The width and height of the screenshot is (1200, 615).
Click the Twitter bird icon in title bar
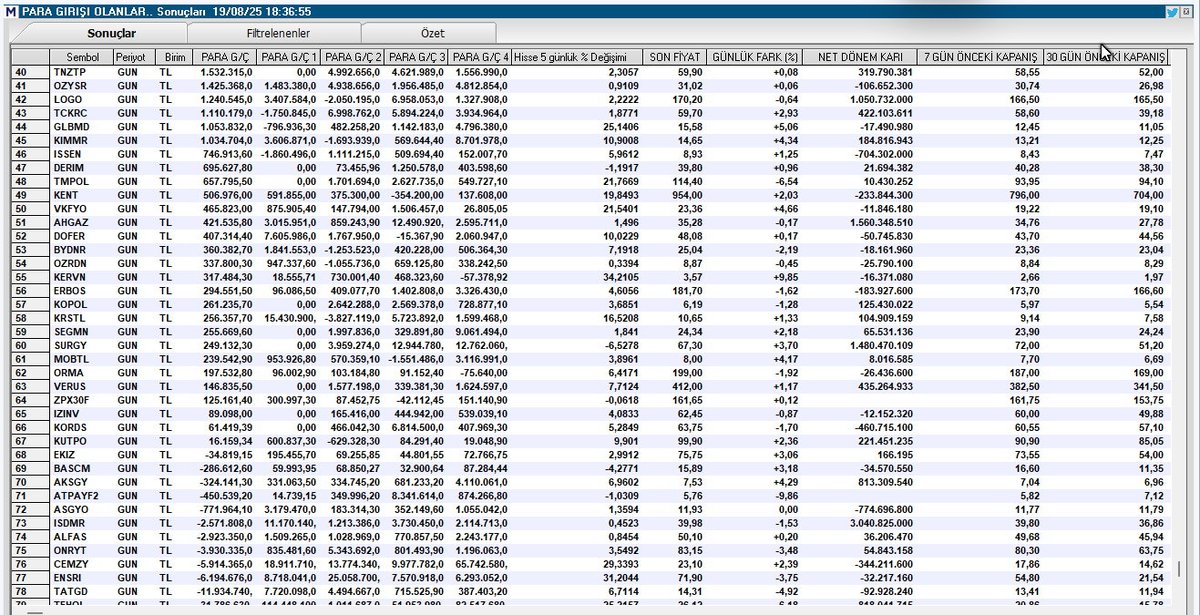coord(1171,12)
